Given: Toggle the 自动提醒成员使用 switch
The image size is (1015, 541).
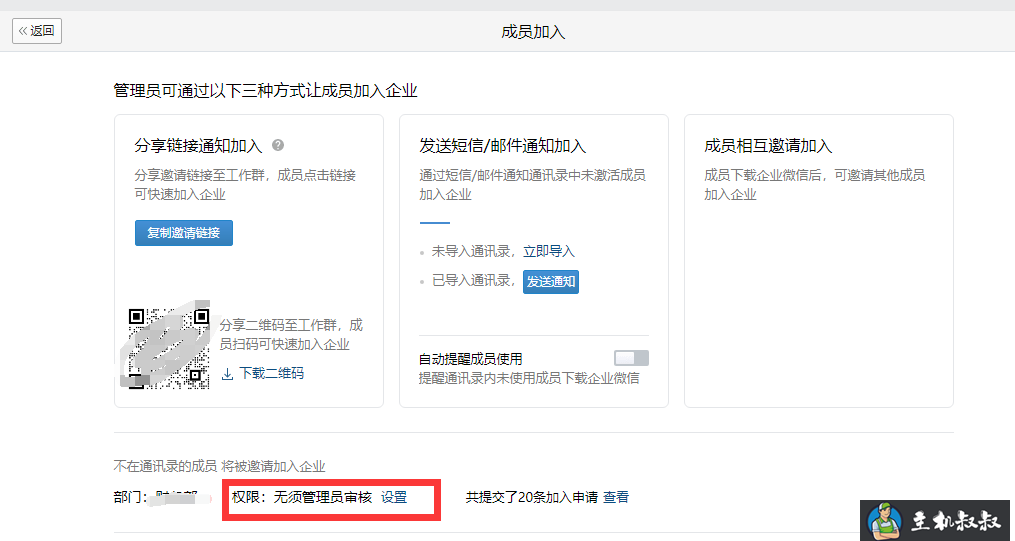Looking at the screenshot, I should 631,359.
